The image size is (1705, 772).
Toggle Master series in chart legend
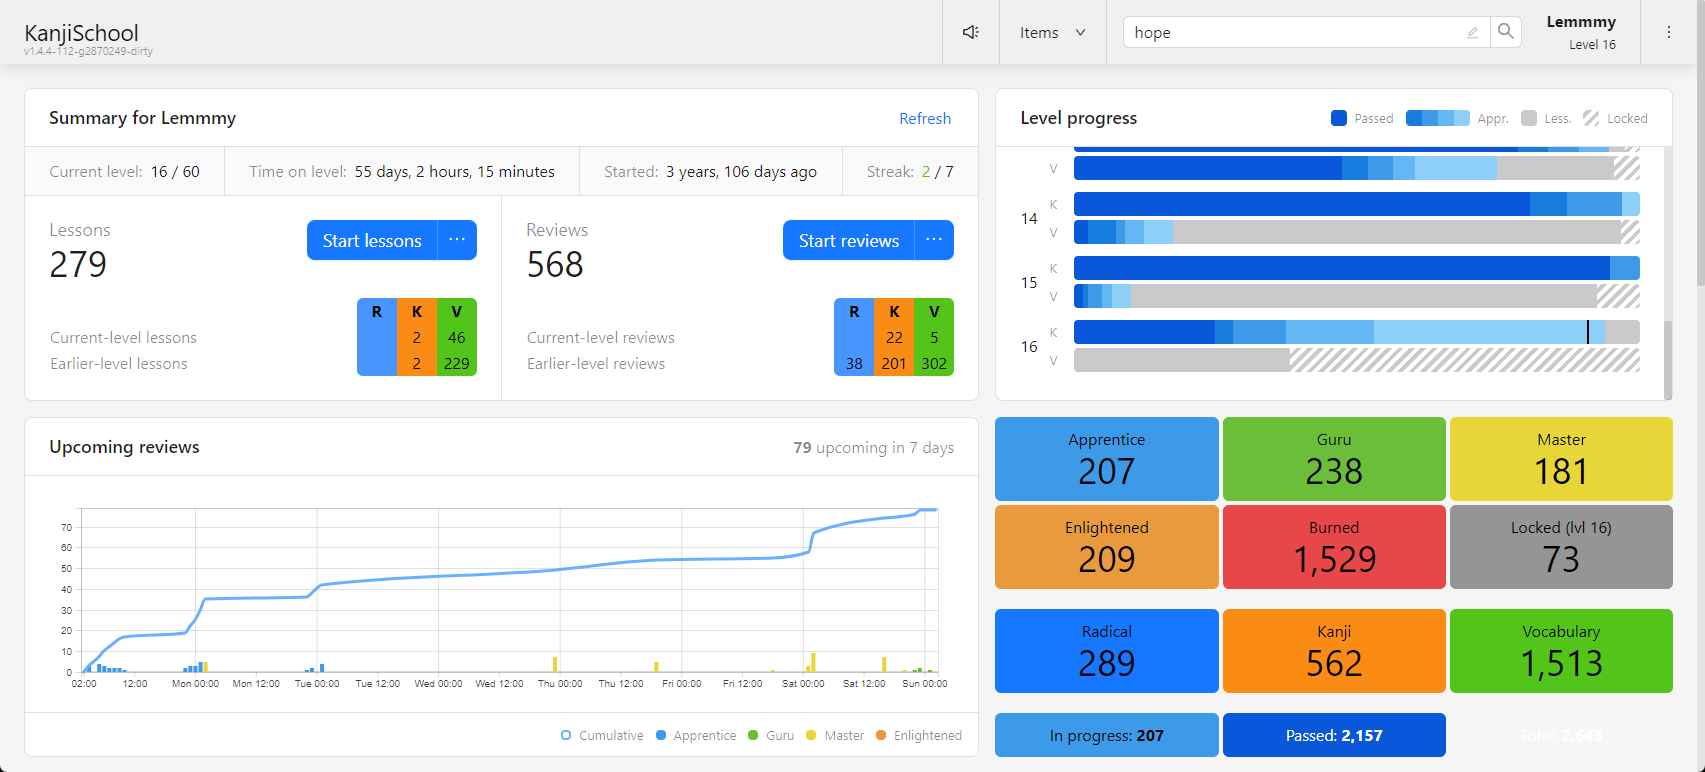[x=835, y=735]
